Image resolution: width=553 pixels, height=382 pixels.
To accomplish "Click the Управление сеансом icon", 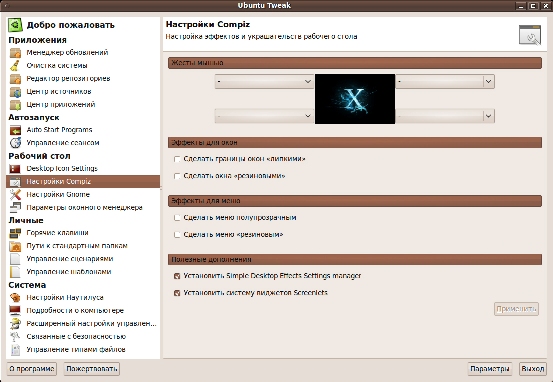I will click(15, 143).
